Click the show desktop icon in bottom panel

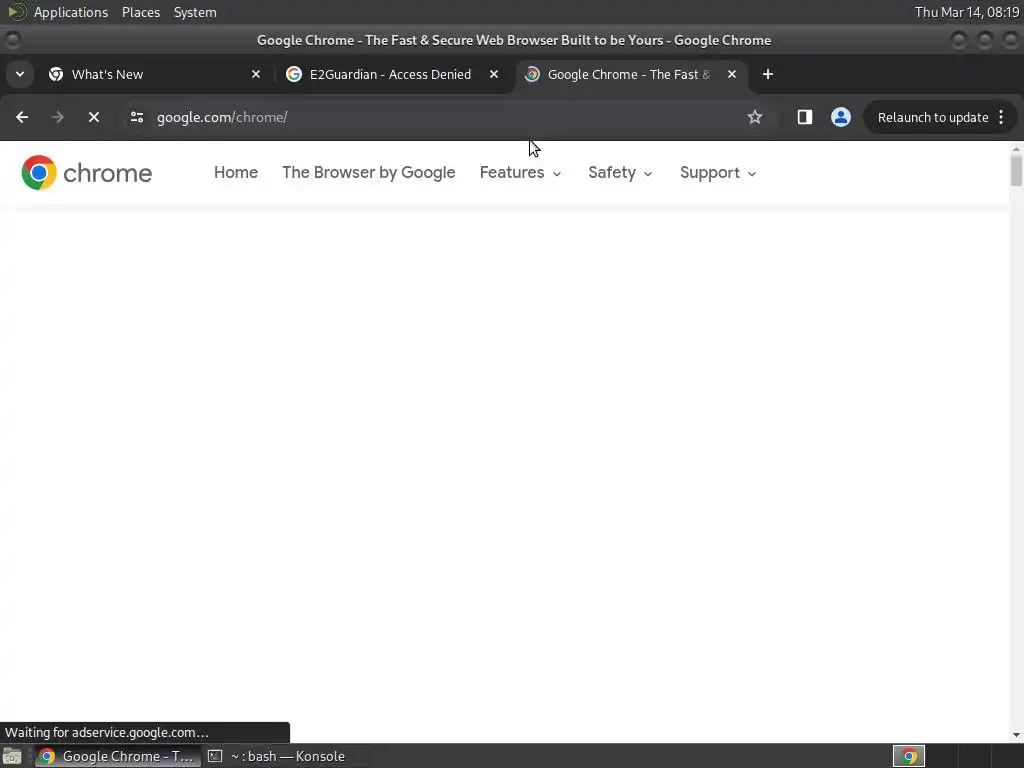pyautogui.click(x=12, y=756)
